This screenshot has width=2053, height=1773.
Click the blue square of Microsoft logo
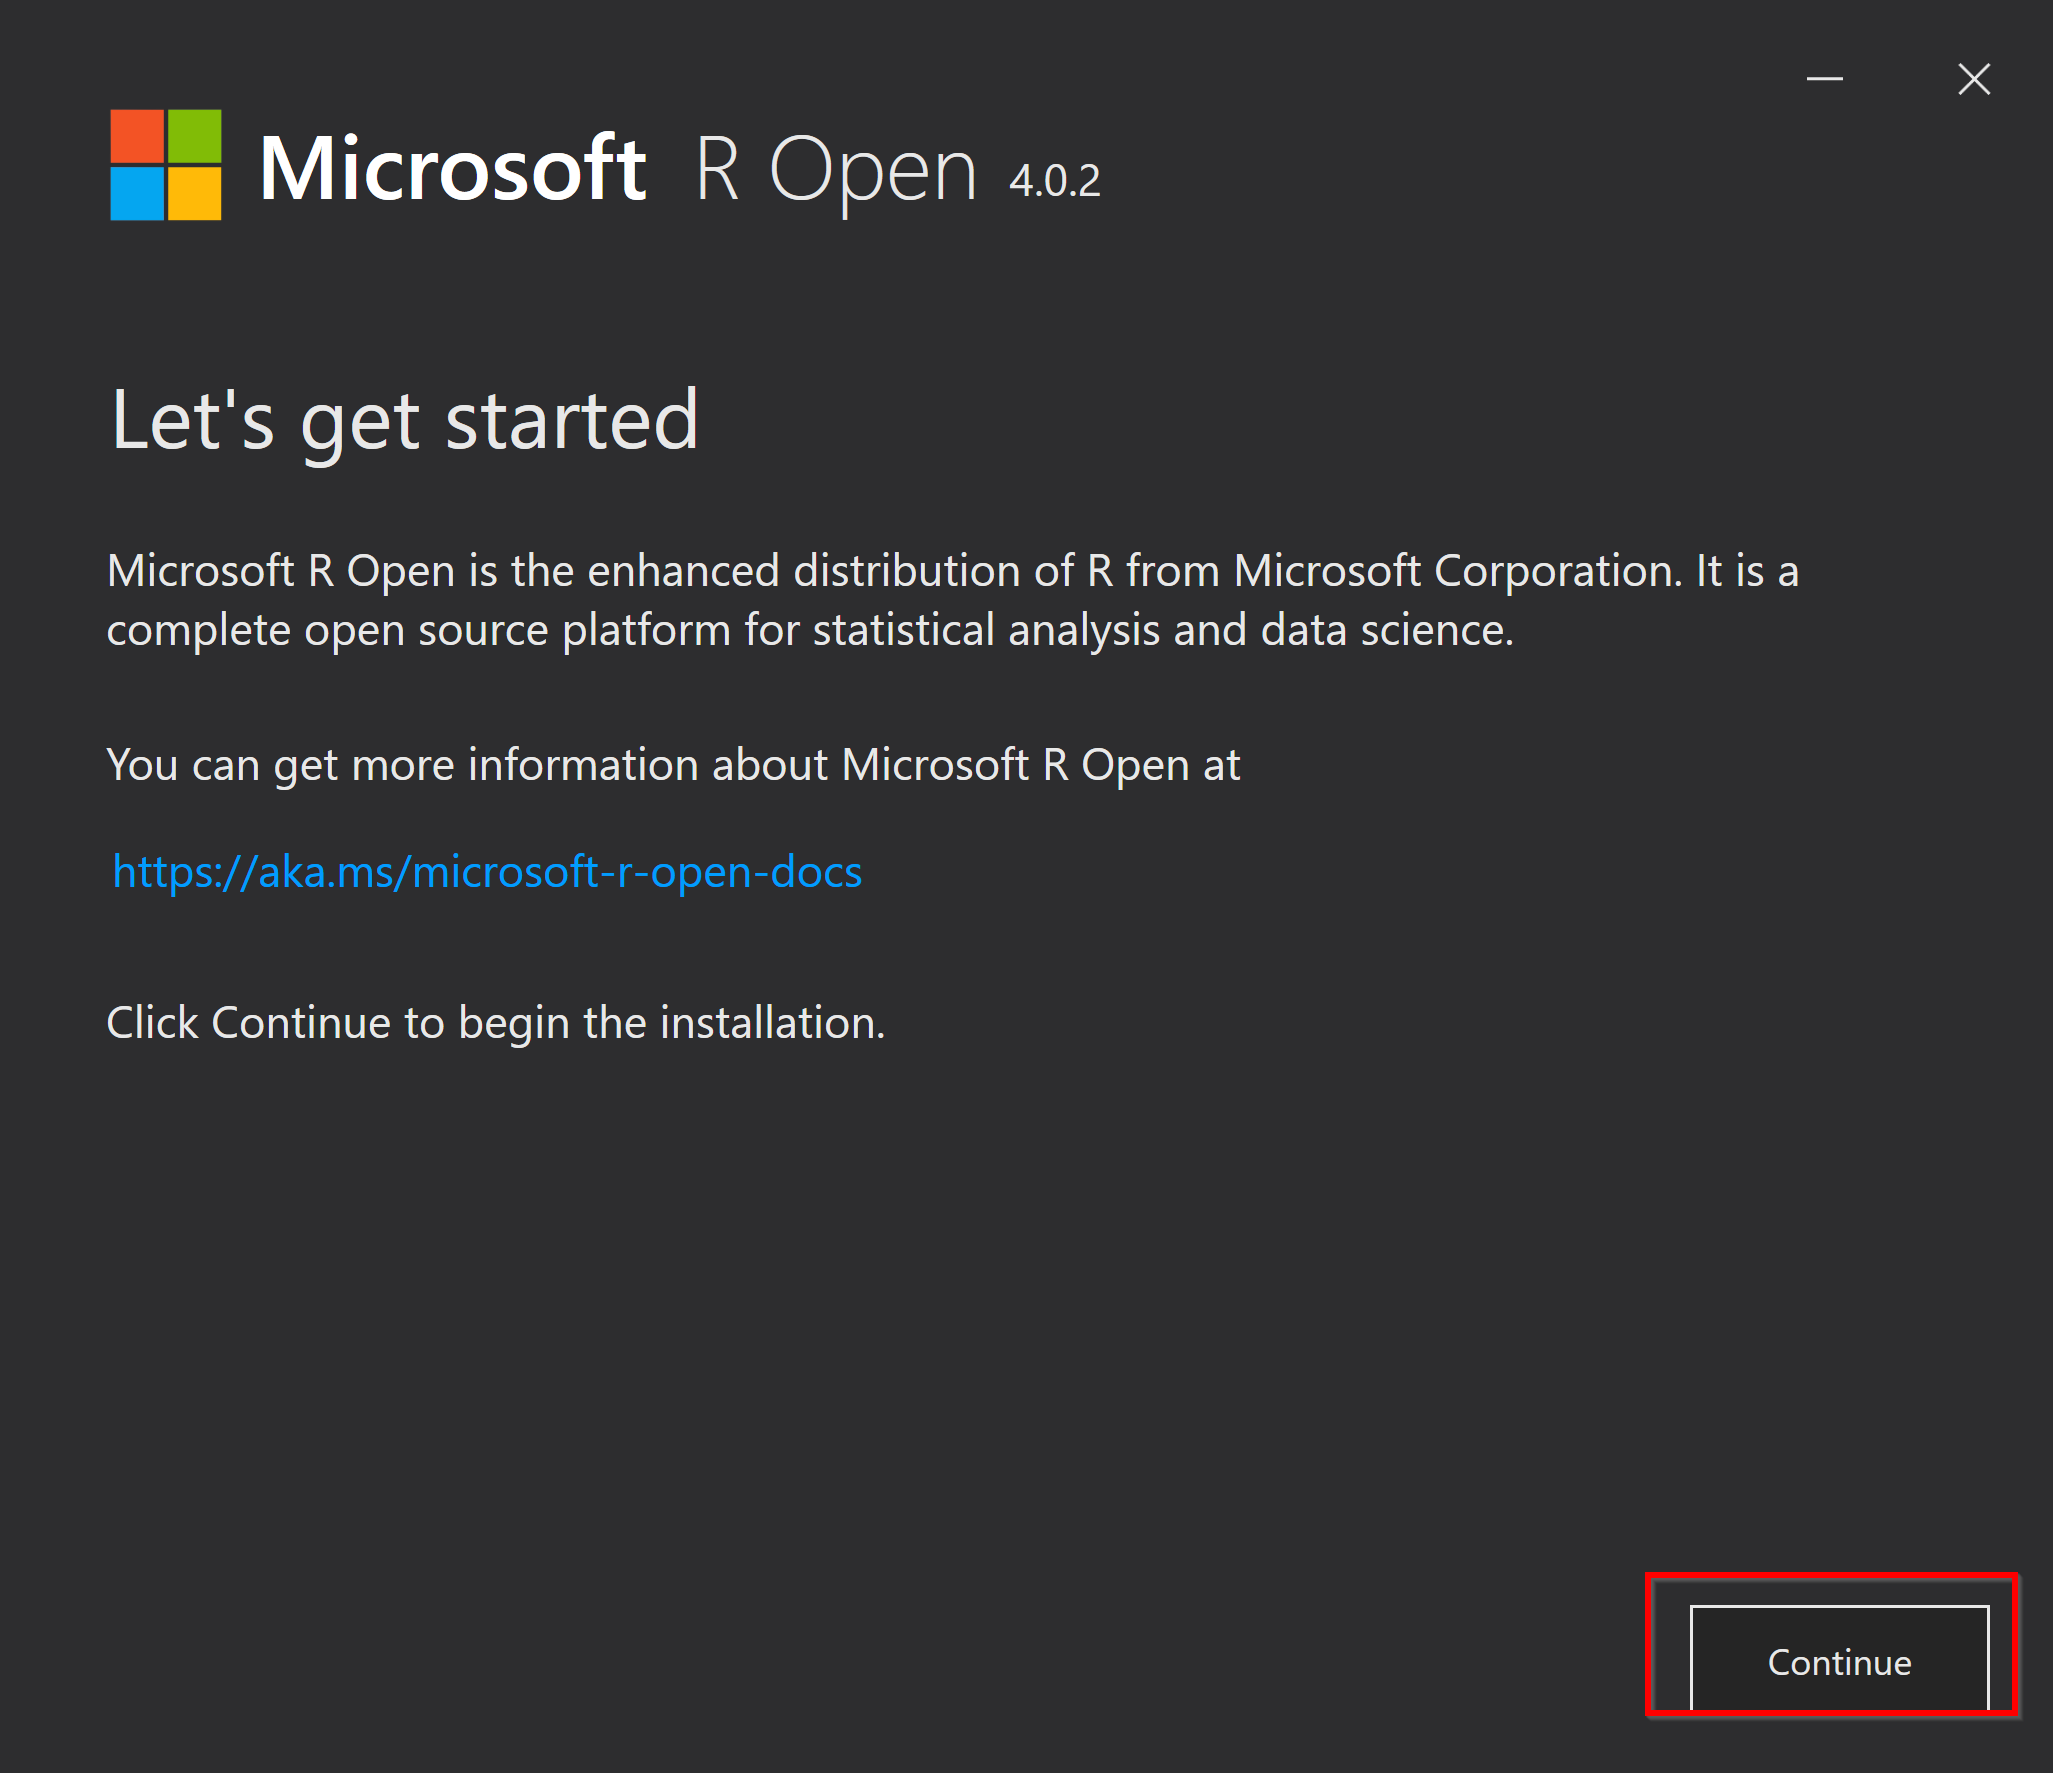coord(137,193)
